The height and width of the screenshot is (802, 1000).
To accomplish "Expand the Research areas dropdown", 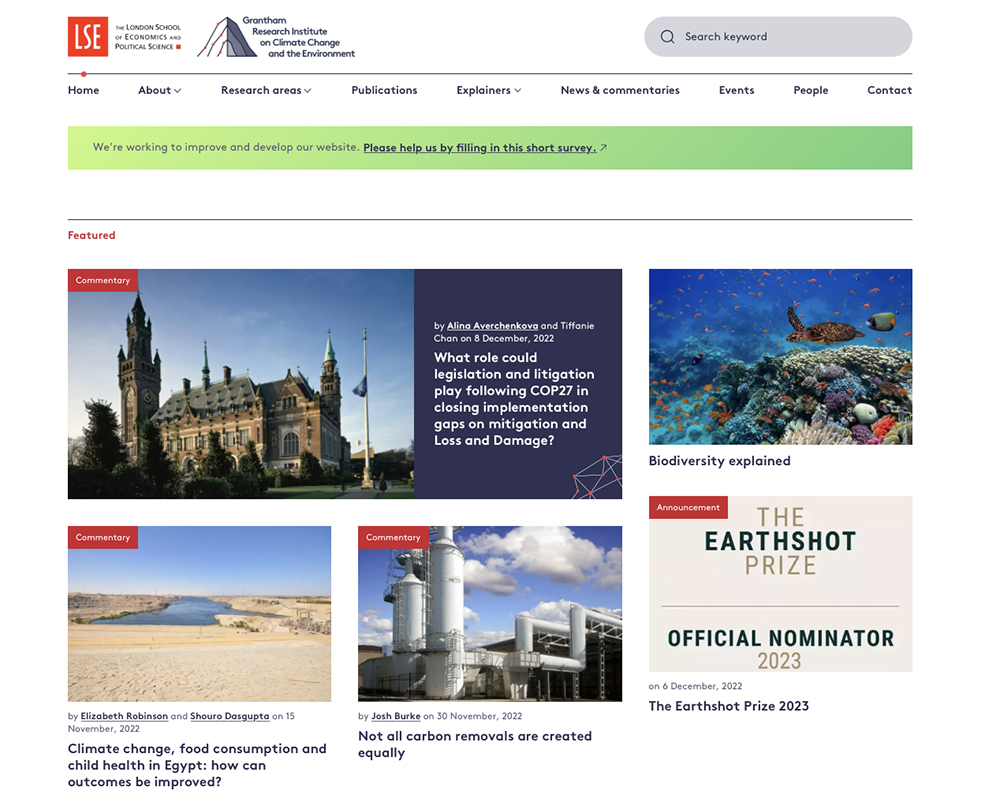I will pos(266,91).
